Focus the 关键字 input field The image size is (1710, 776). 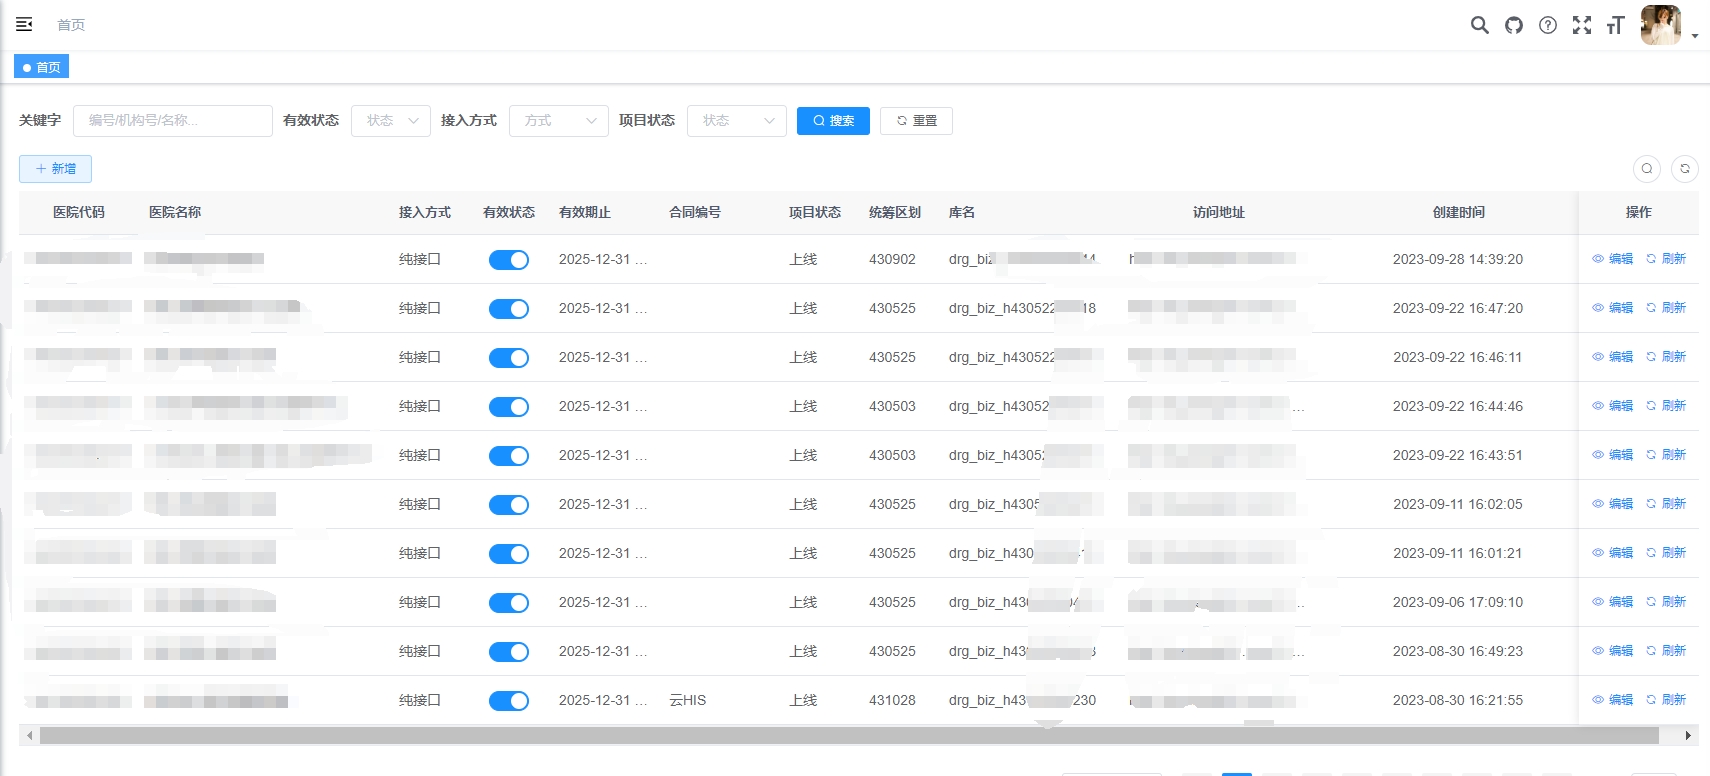click(173, 121)
